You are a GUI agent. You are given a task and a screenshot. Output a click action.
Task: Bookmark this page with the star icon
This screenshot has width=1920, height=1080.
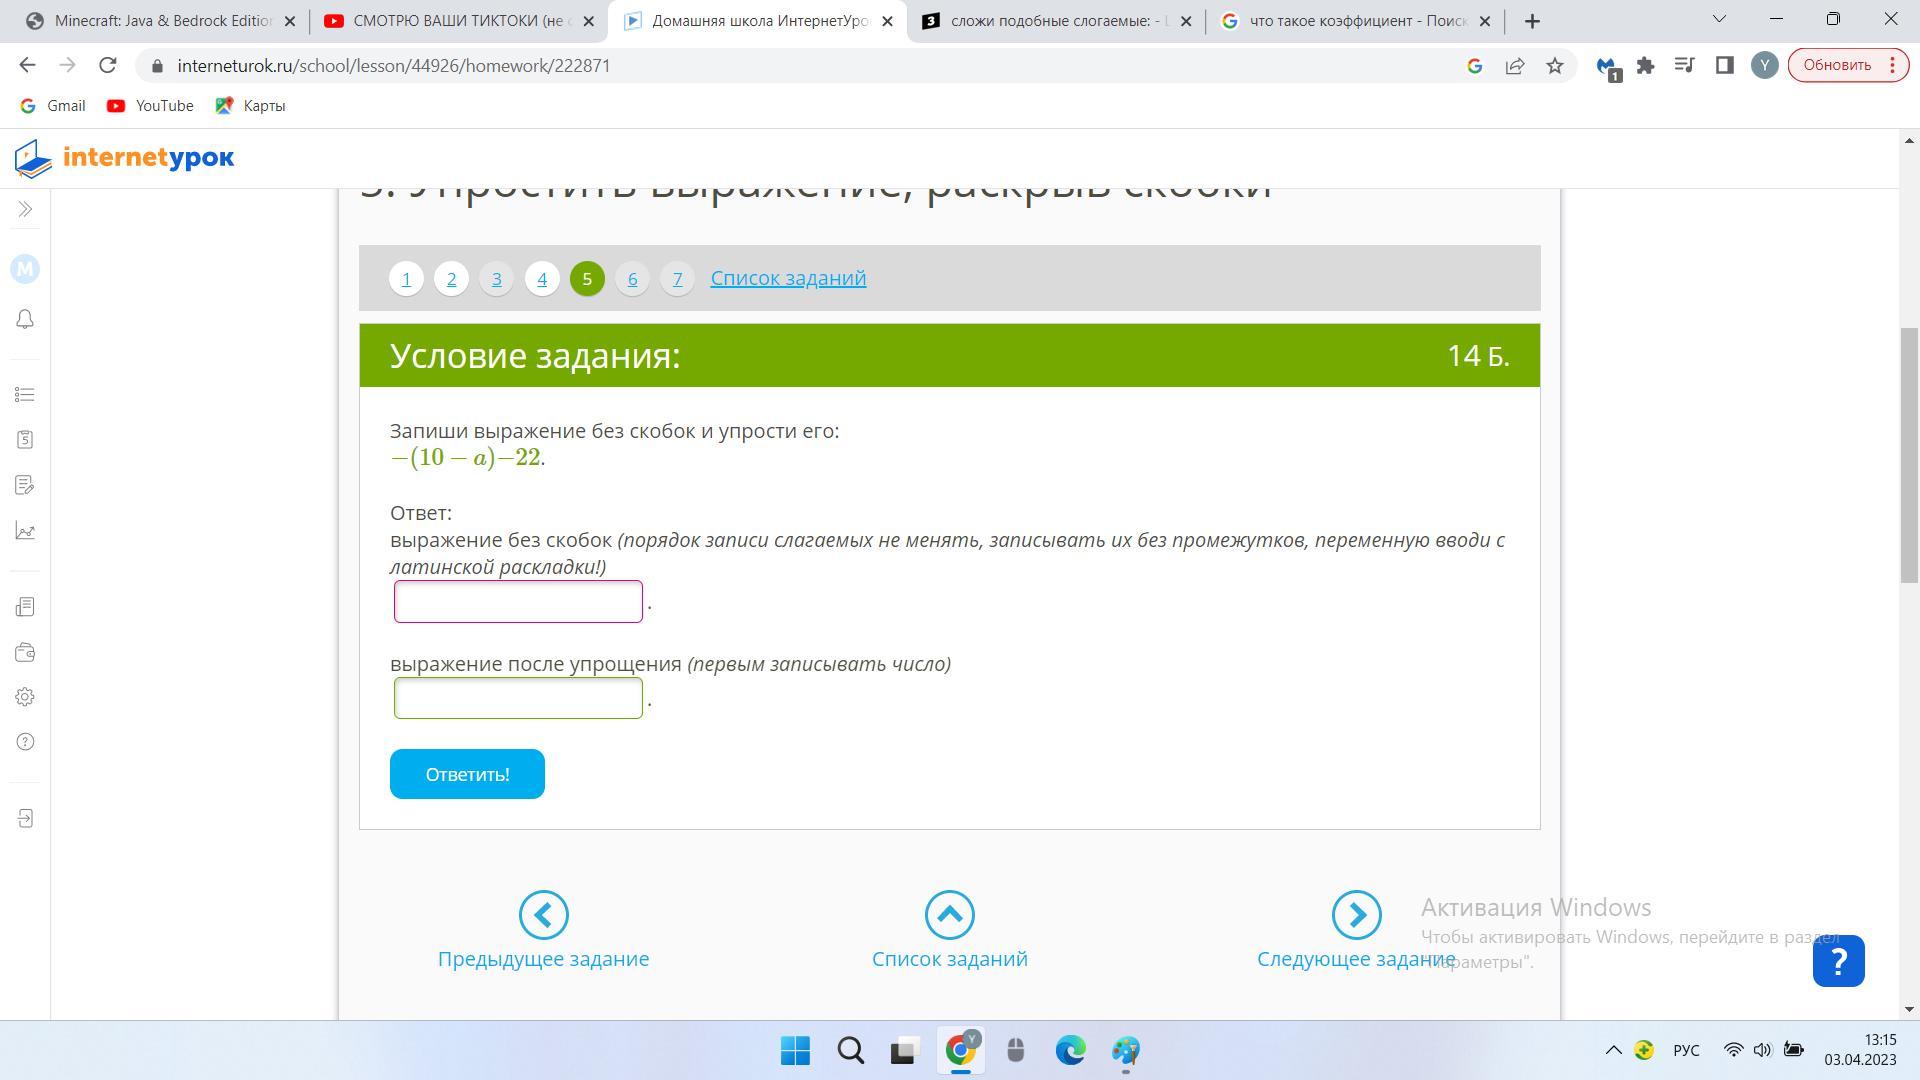[x=1554, y=66]
